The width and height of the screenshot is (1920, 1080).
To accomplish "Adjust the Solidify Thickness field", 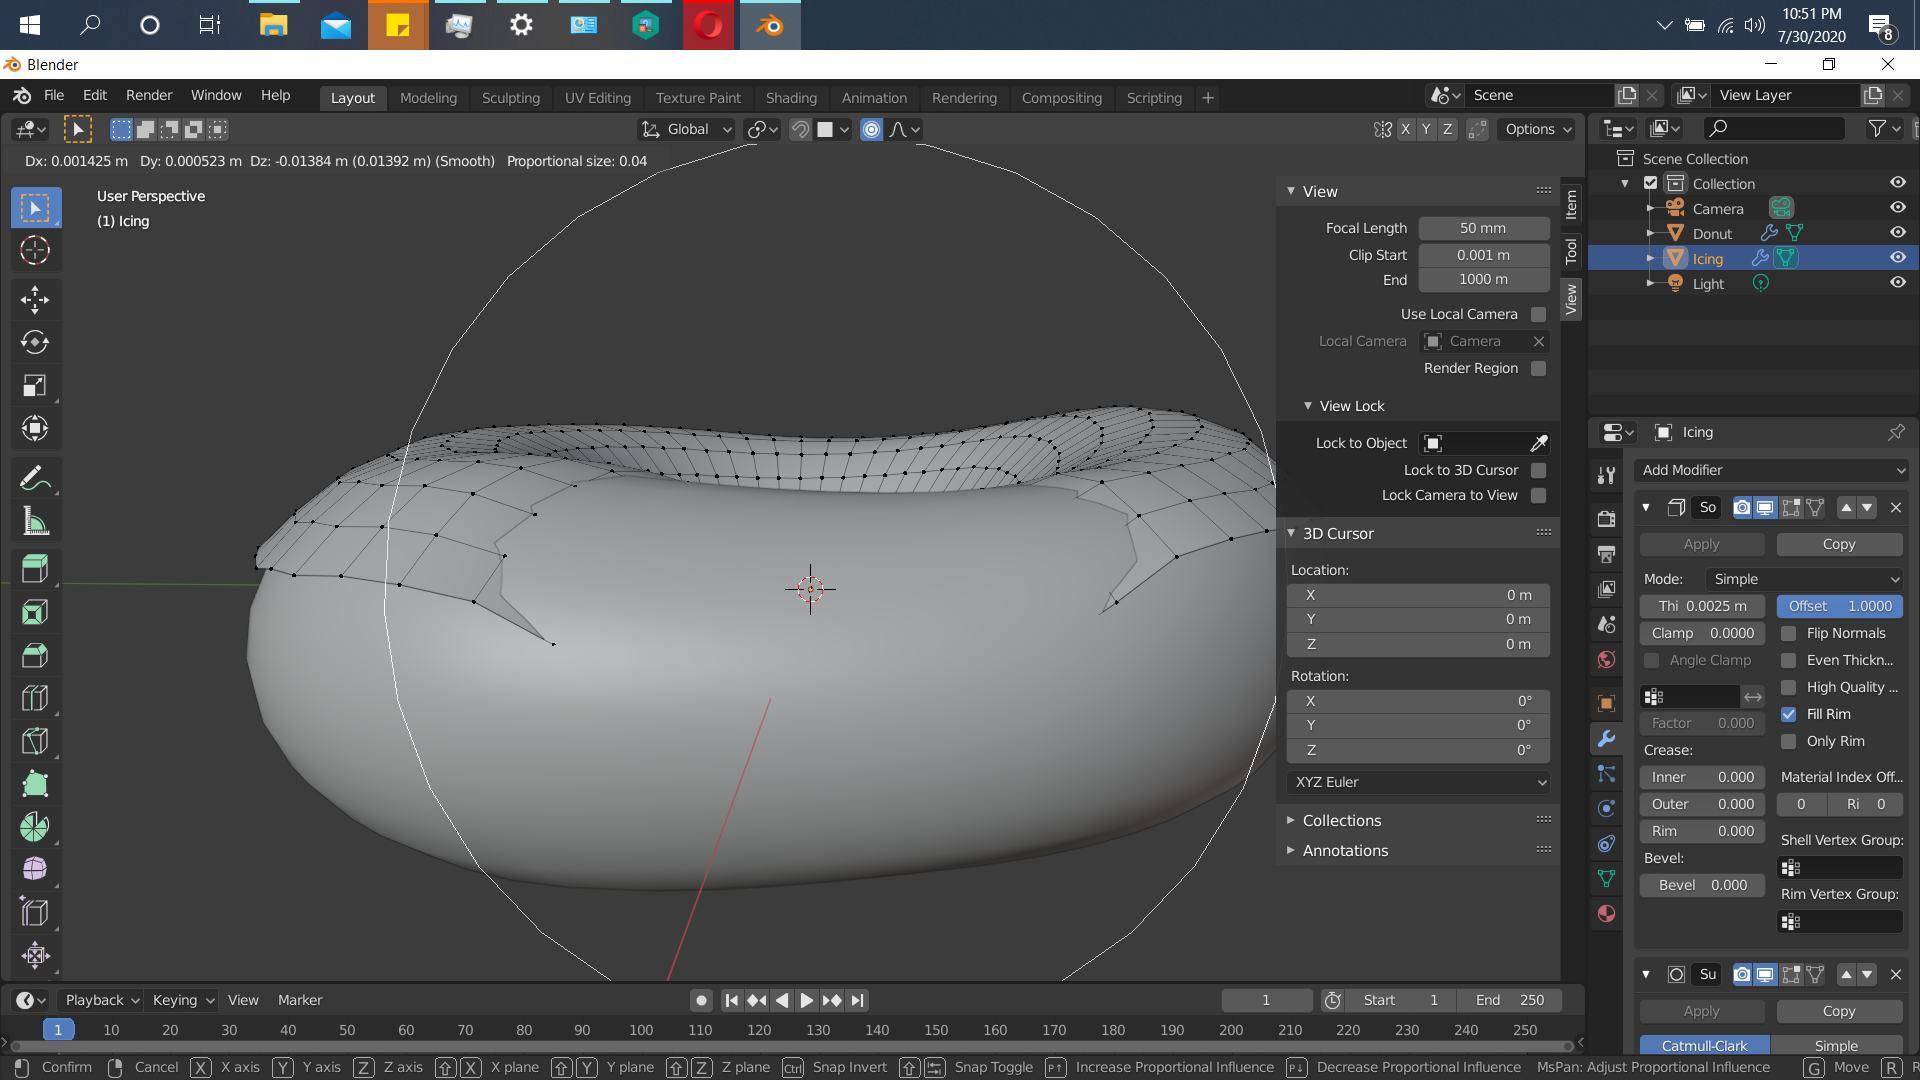I will tap(1702, 606).
